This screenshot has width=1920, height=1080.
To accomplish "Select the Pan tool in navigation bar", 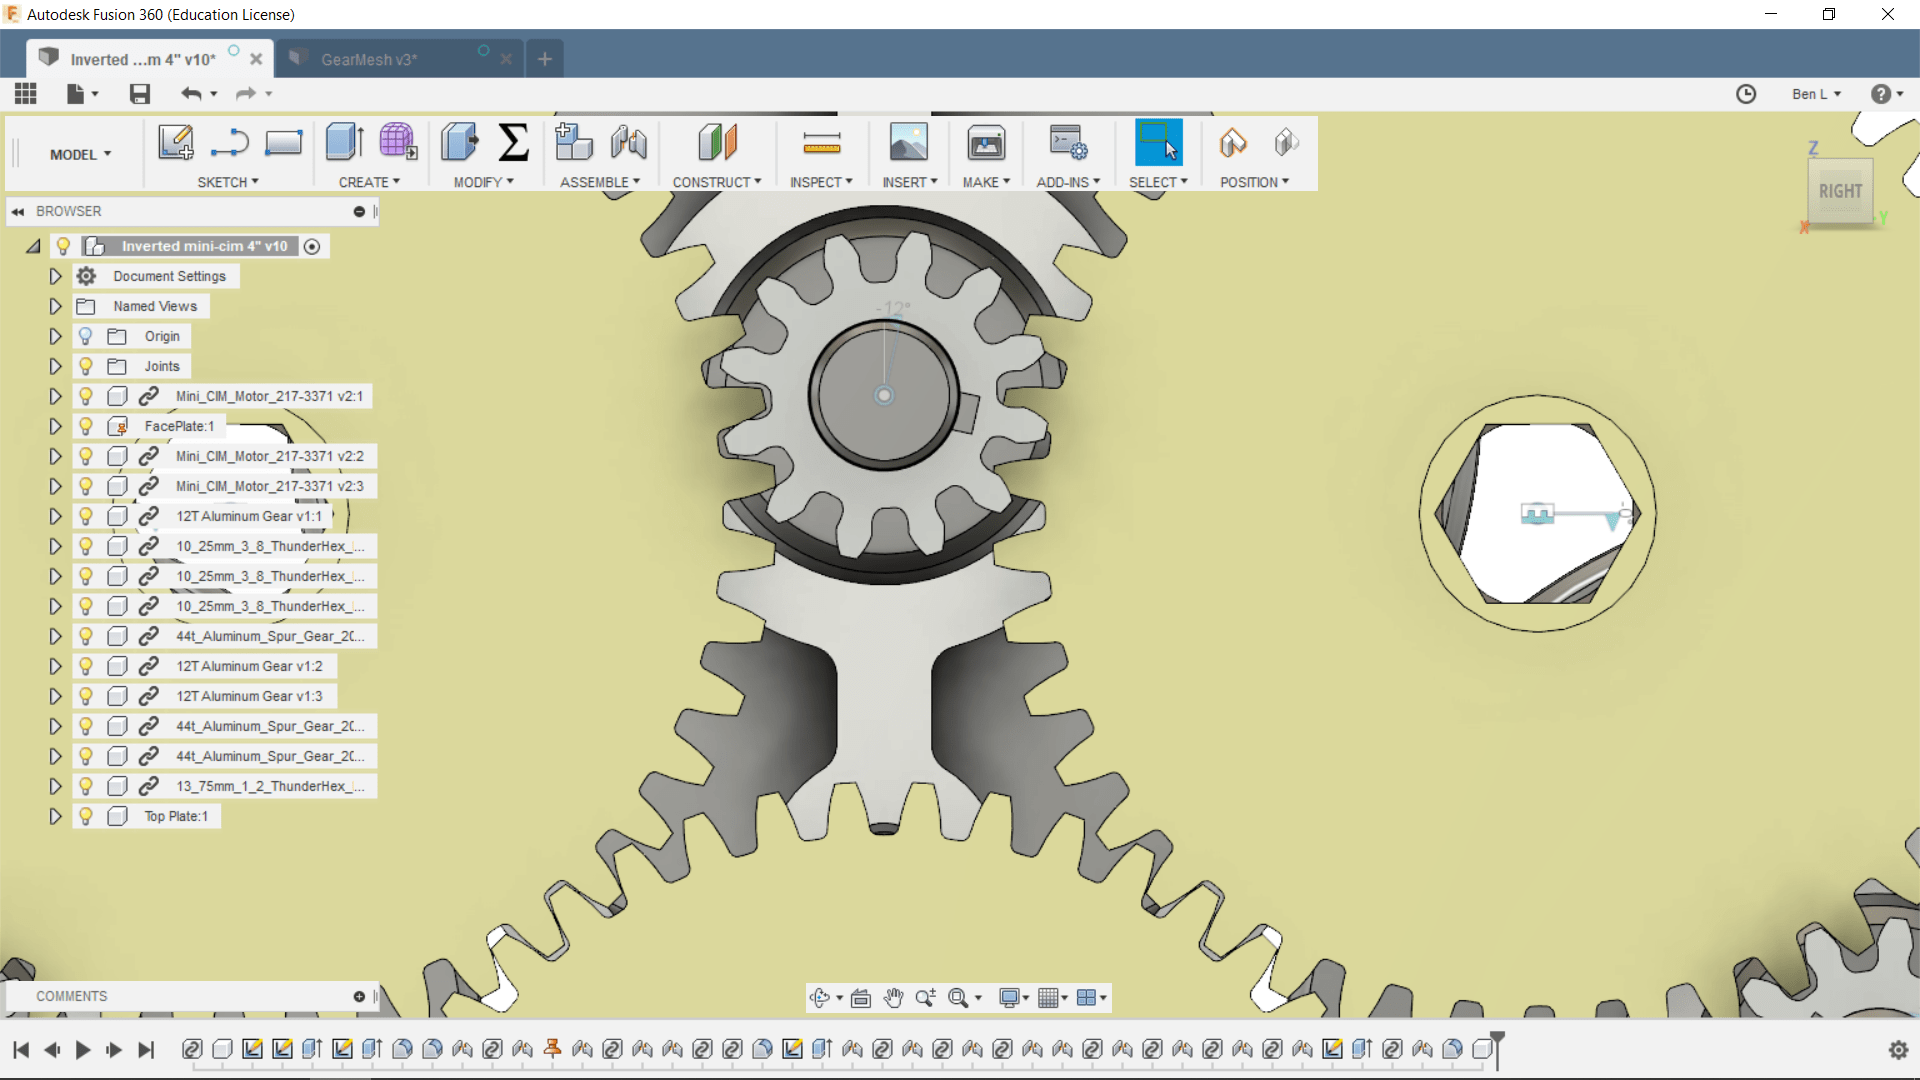I will coord(893,998).
